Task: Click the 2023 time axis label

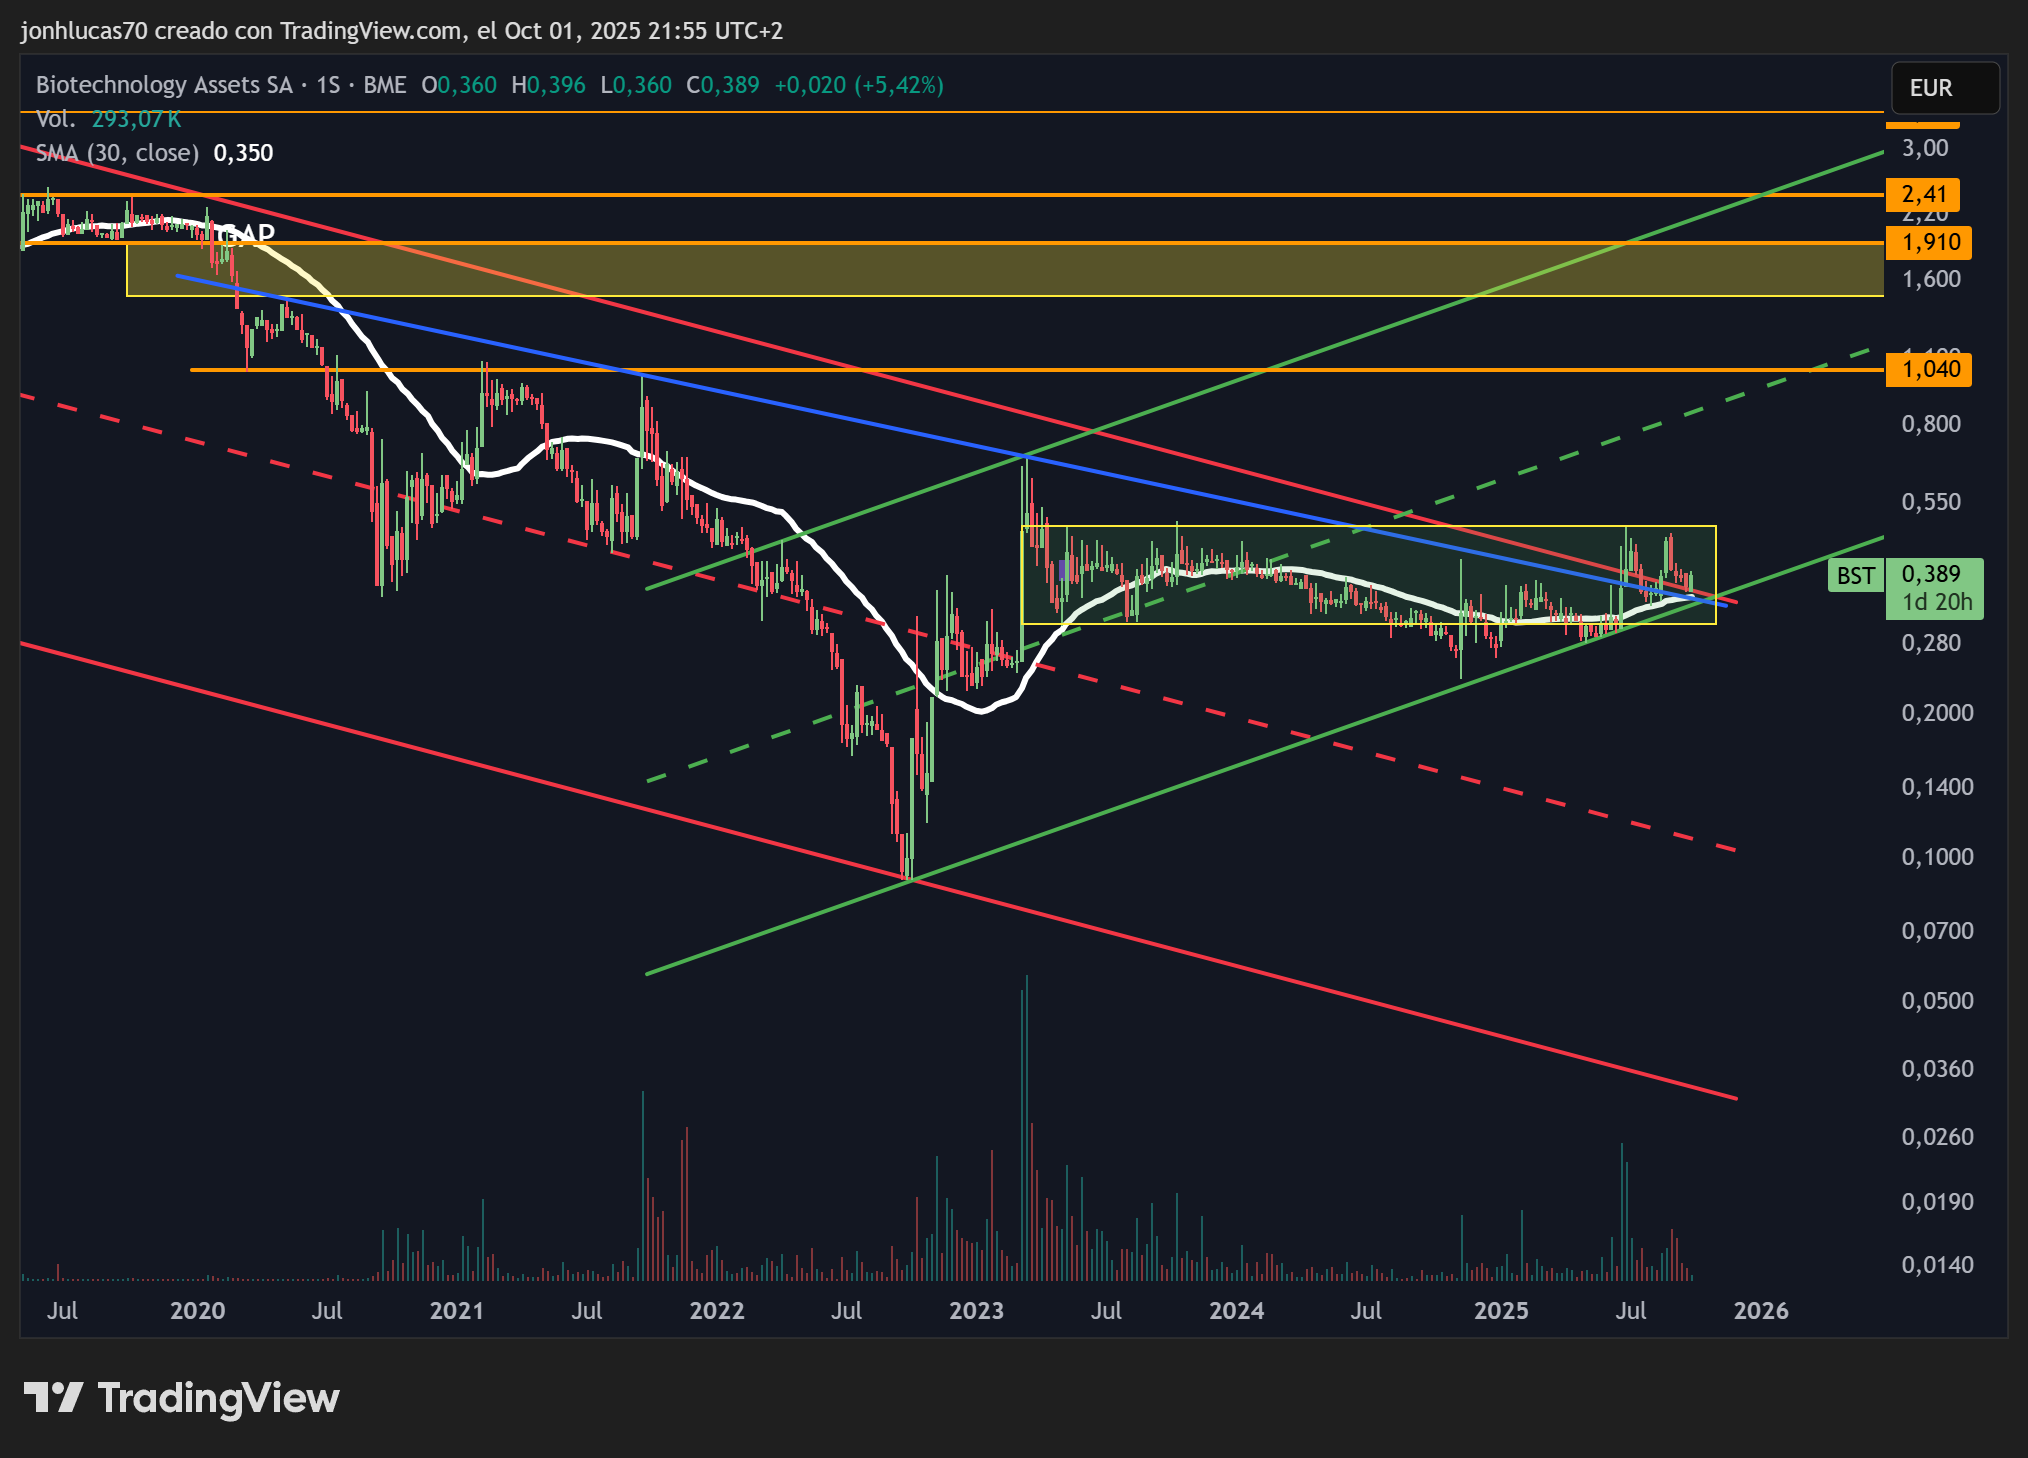Action: pos(976,1310)
